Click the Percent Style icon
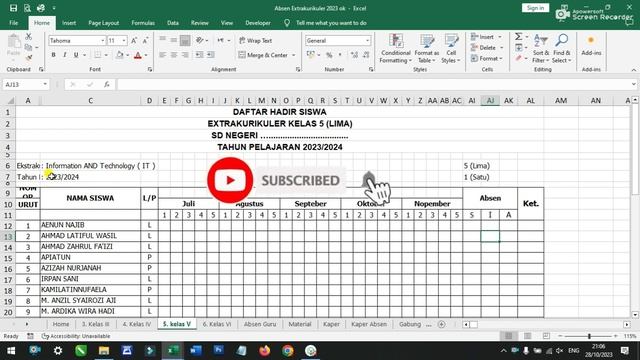Viewport: 640px width, 360px height. coord(329,55)
